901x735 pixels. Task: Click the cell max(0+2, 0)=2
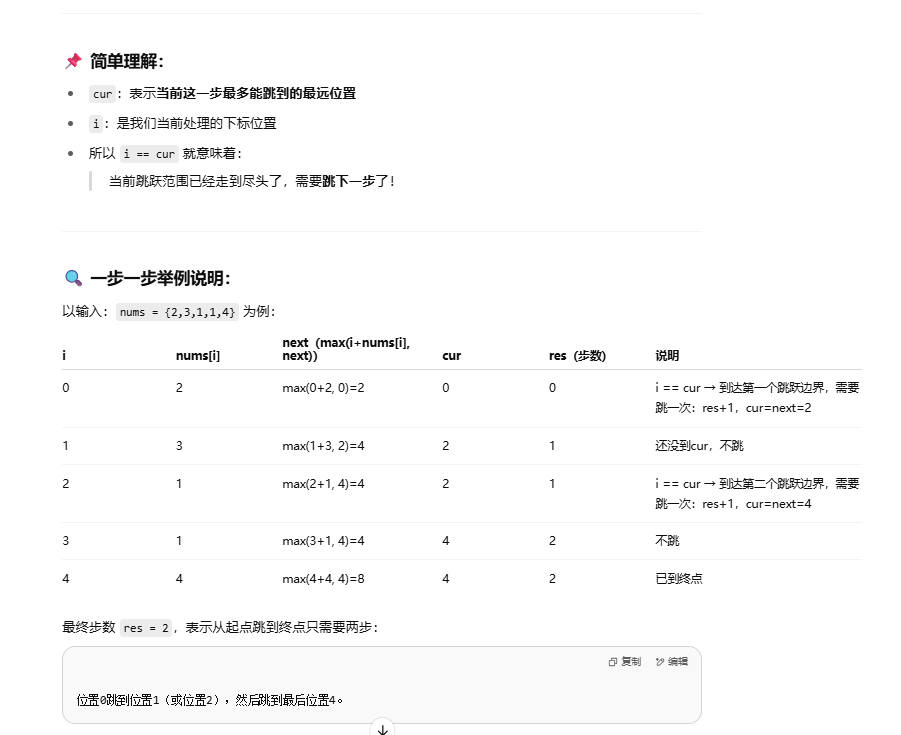point(324,388)
